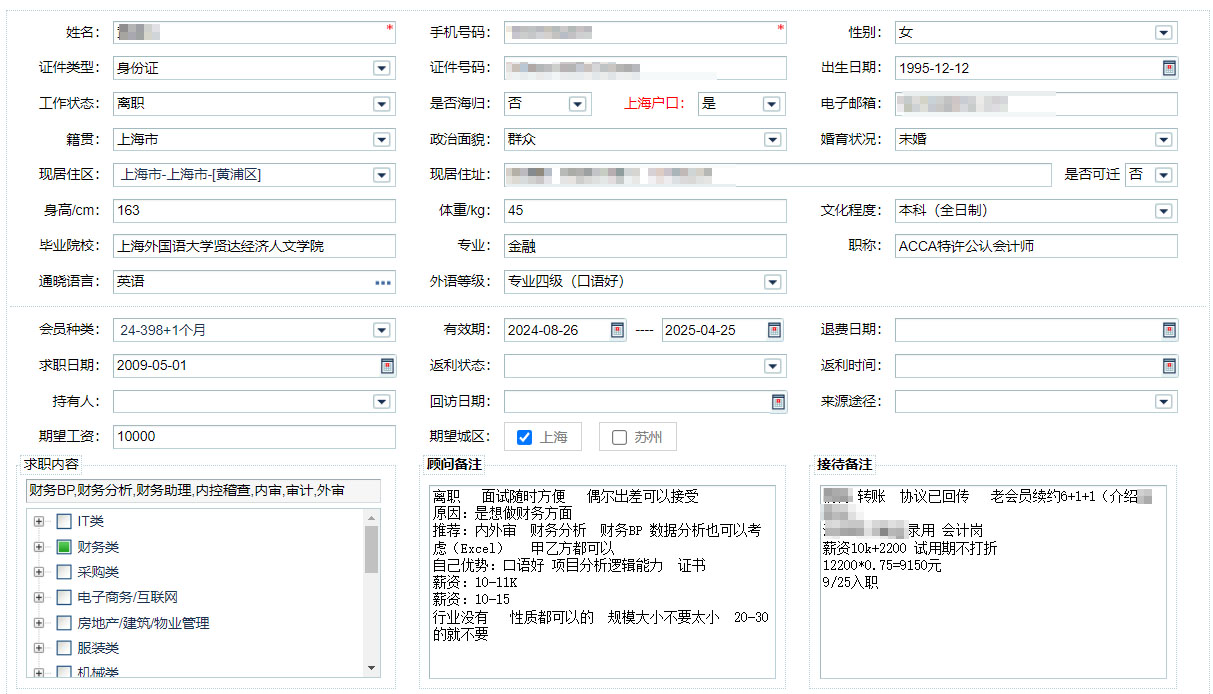Check the 苏州 expected city checkbox
This screenshot has height=694, width=1213.
[619, 437]
